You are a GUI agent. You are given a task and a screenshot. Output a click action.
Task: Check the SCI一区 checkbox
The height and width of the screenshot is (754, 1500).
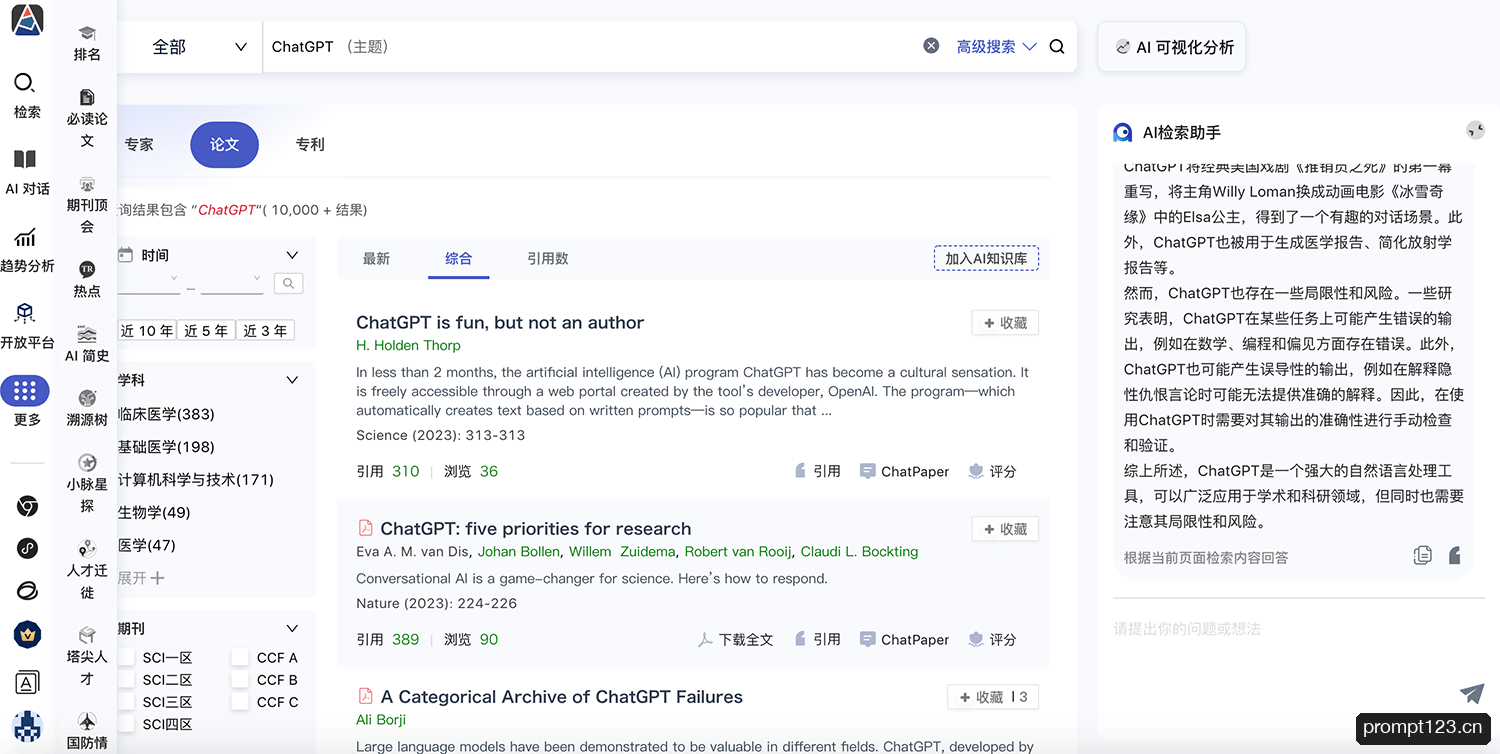(126, 657)
